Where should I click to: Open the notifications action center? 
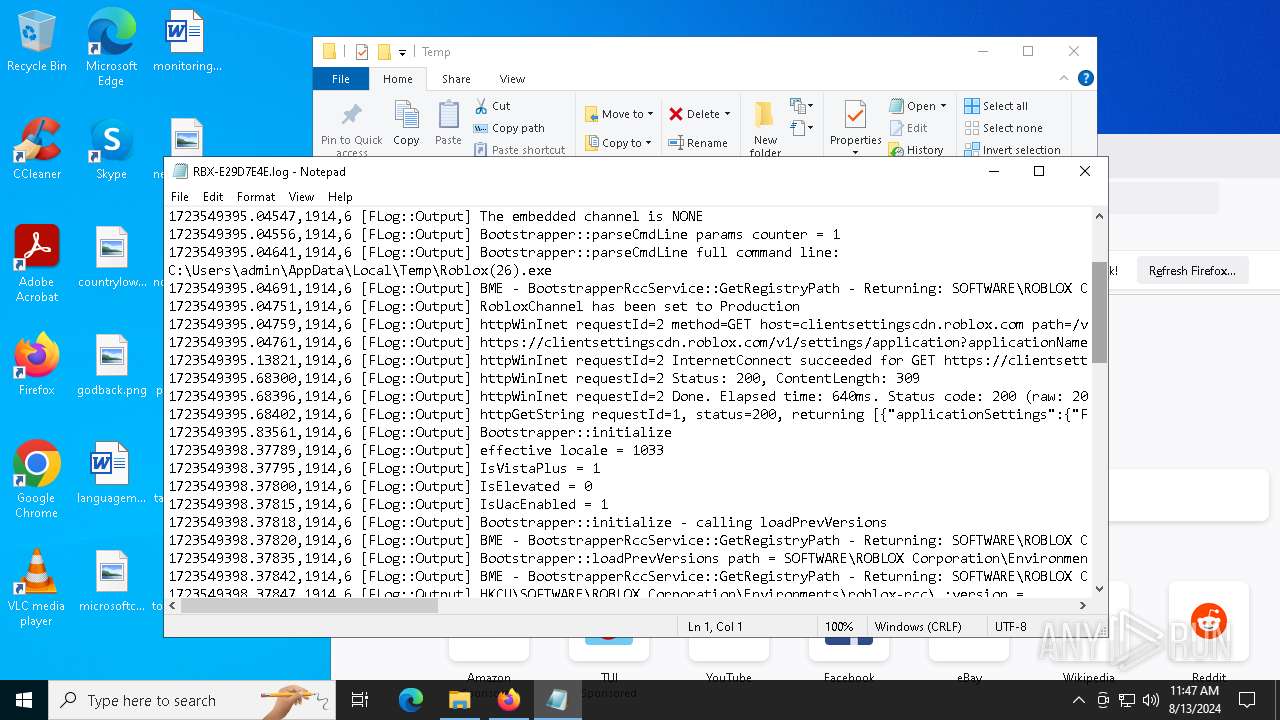1247,700
